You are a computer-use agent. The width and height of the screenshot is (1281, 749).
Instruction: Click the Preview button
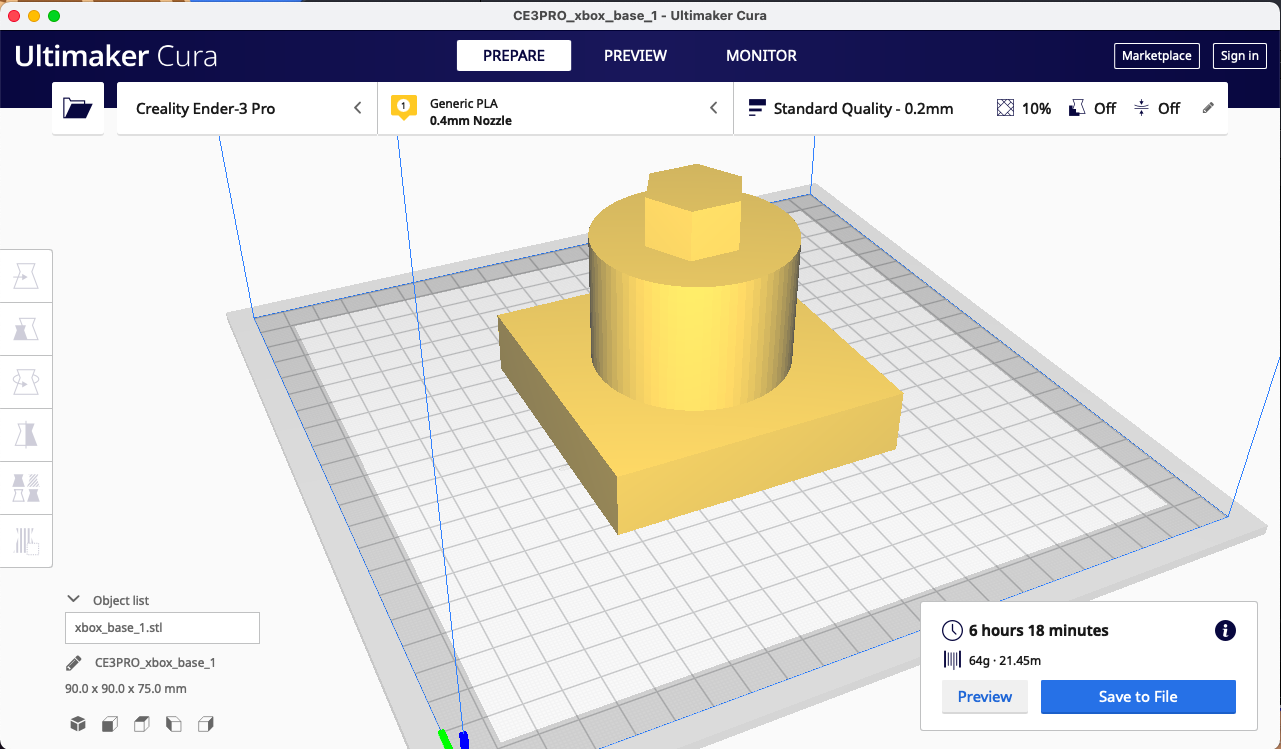pos(985,697)
